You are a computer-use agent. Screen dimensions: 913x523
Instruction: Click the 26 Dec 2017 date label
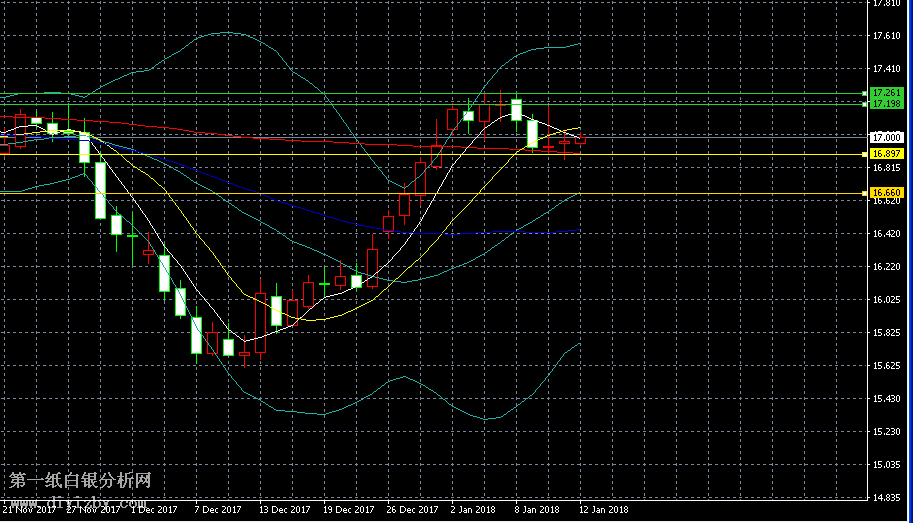[x=414, y=510]
